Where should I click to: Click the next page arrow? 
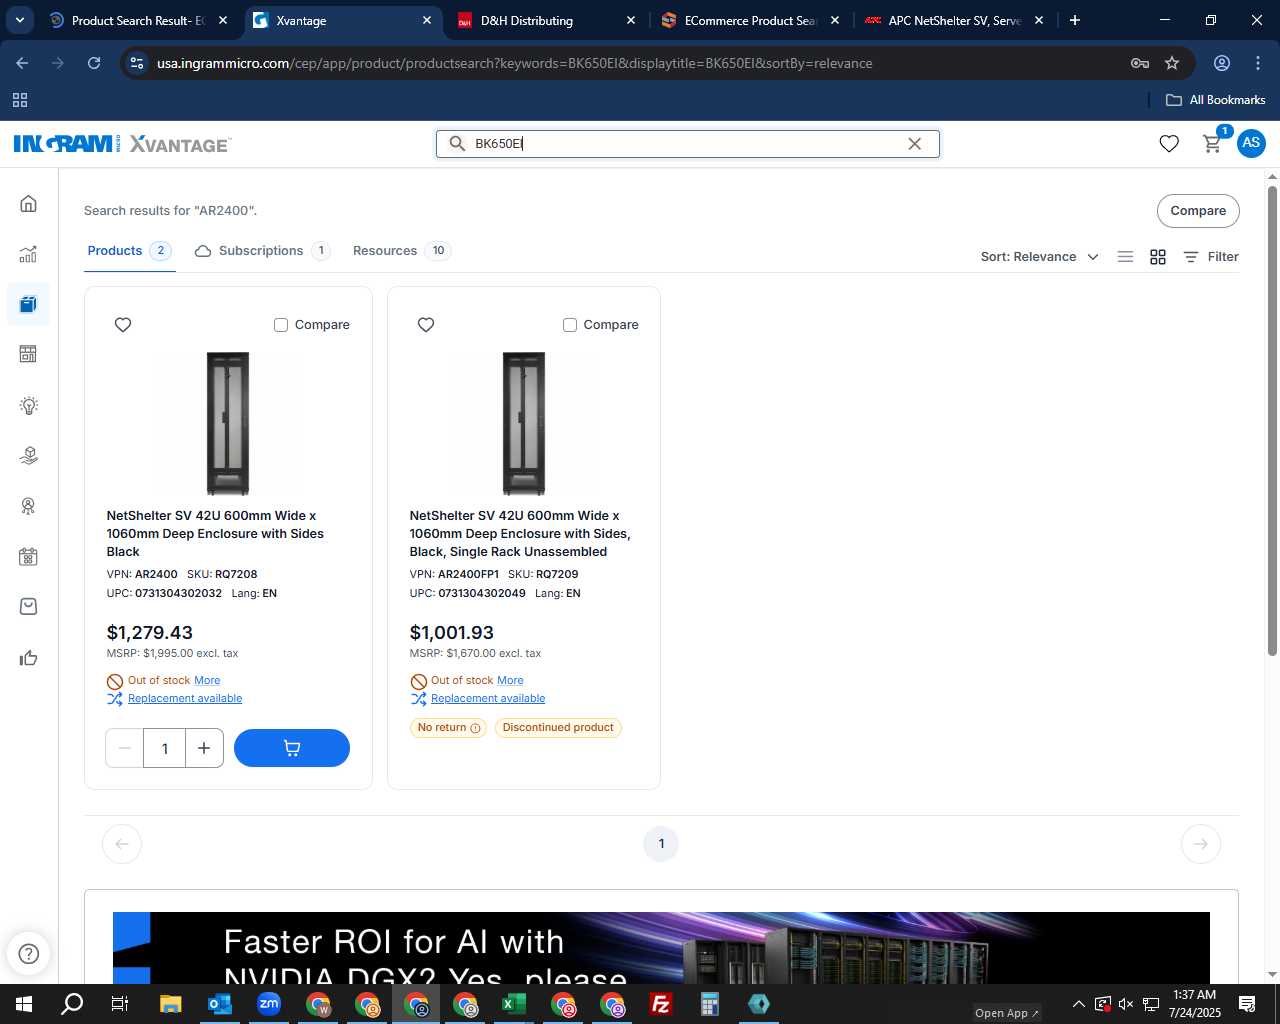coord(1201,844)
